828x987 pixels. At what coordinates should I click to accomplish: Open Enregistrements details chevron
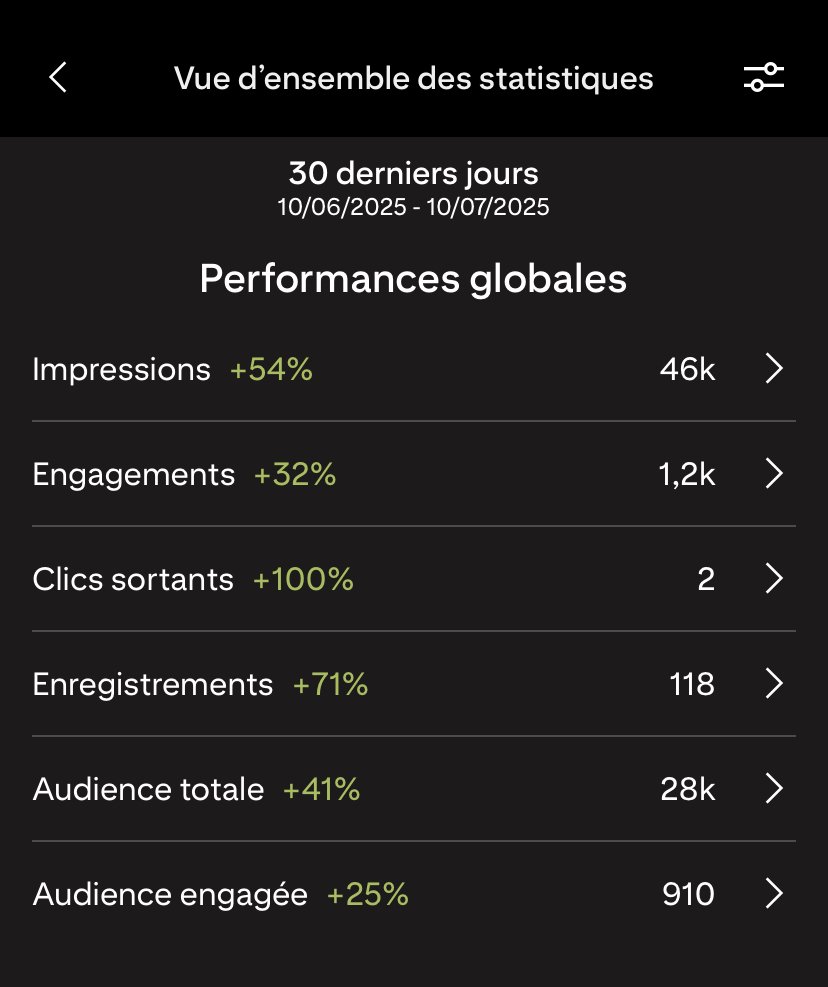[774, 684]
